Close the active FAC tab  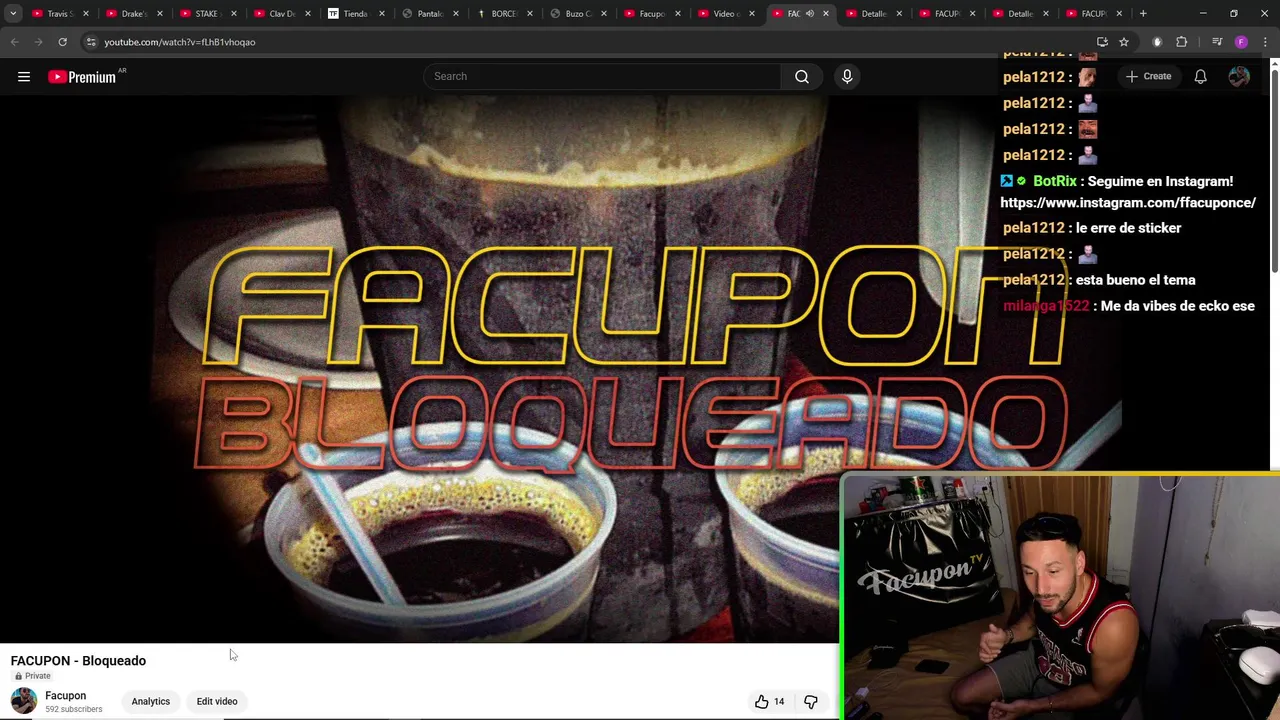click(826, 14)
